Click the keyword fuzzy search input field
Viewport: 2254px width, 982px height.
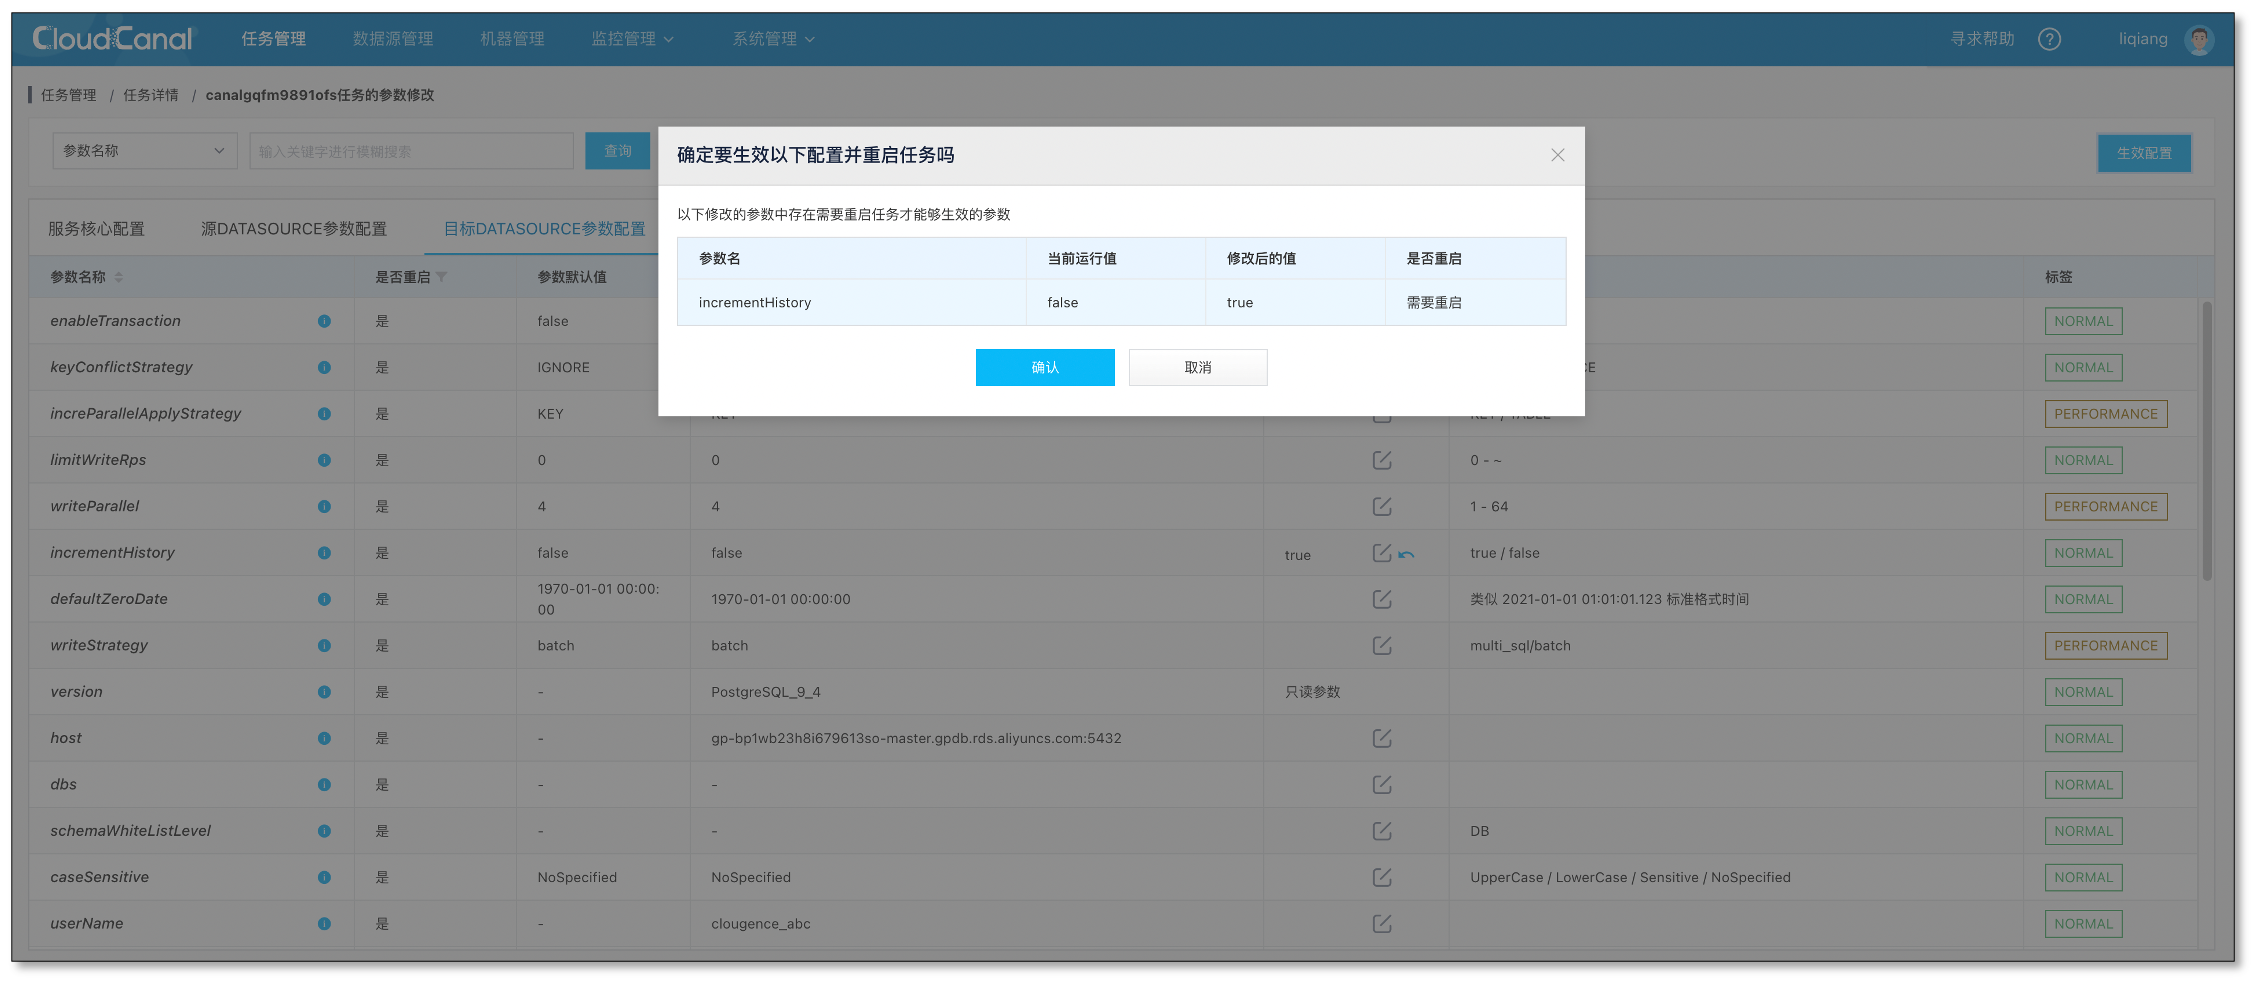[411, 151]
